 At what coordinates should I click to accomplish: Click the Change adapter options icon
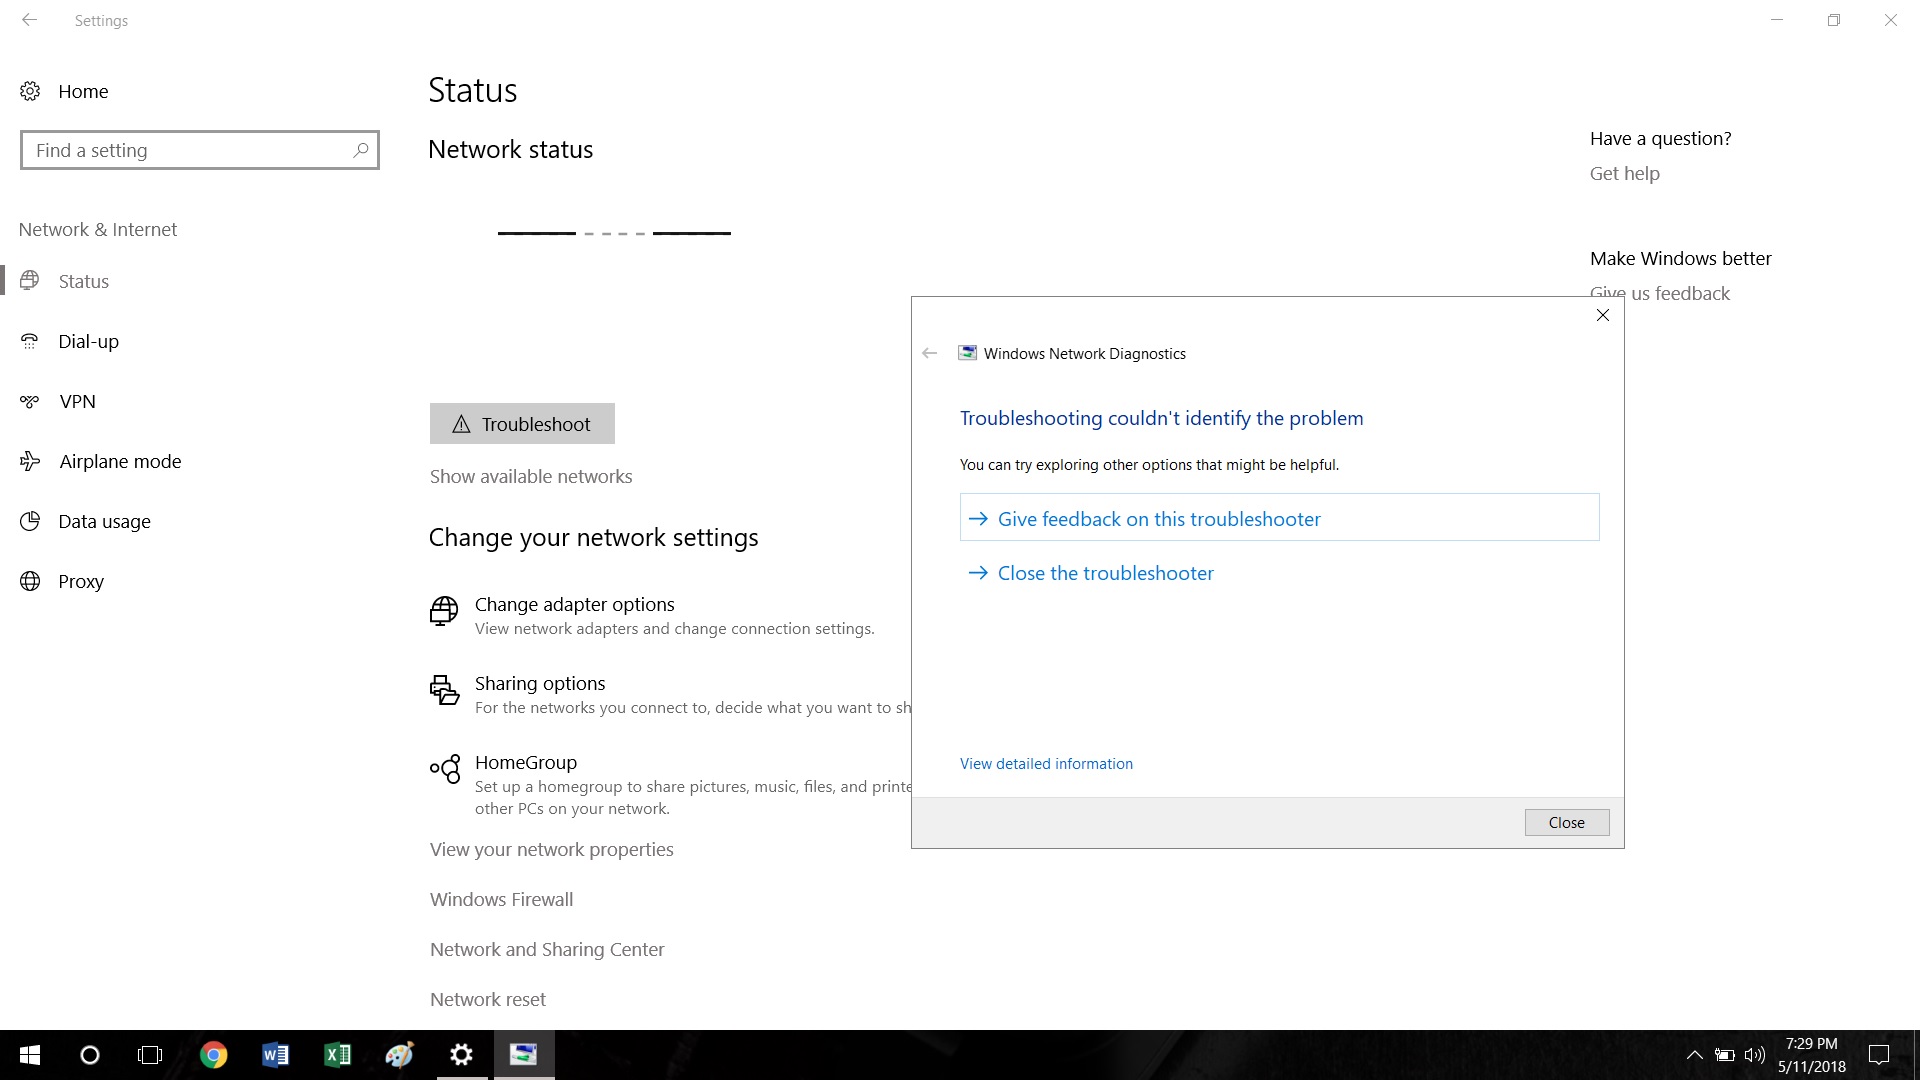[444, 610]
